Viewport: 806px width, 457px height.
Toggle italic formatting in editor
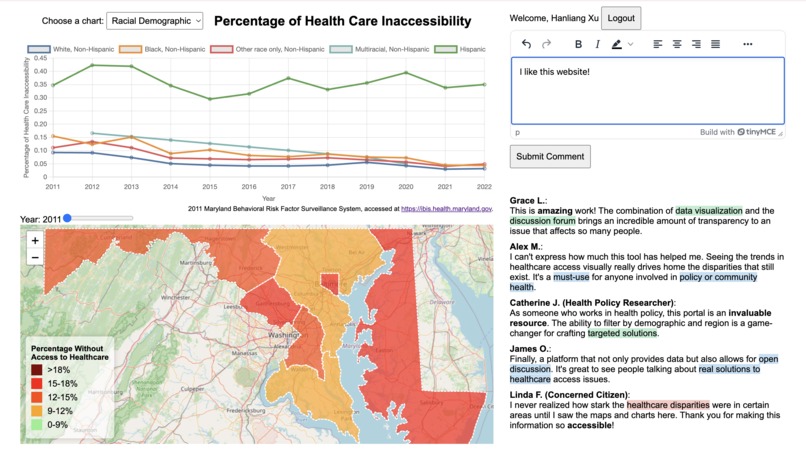click(x=597, y=44)
